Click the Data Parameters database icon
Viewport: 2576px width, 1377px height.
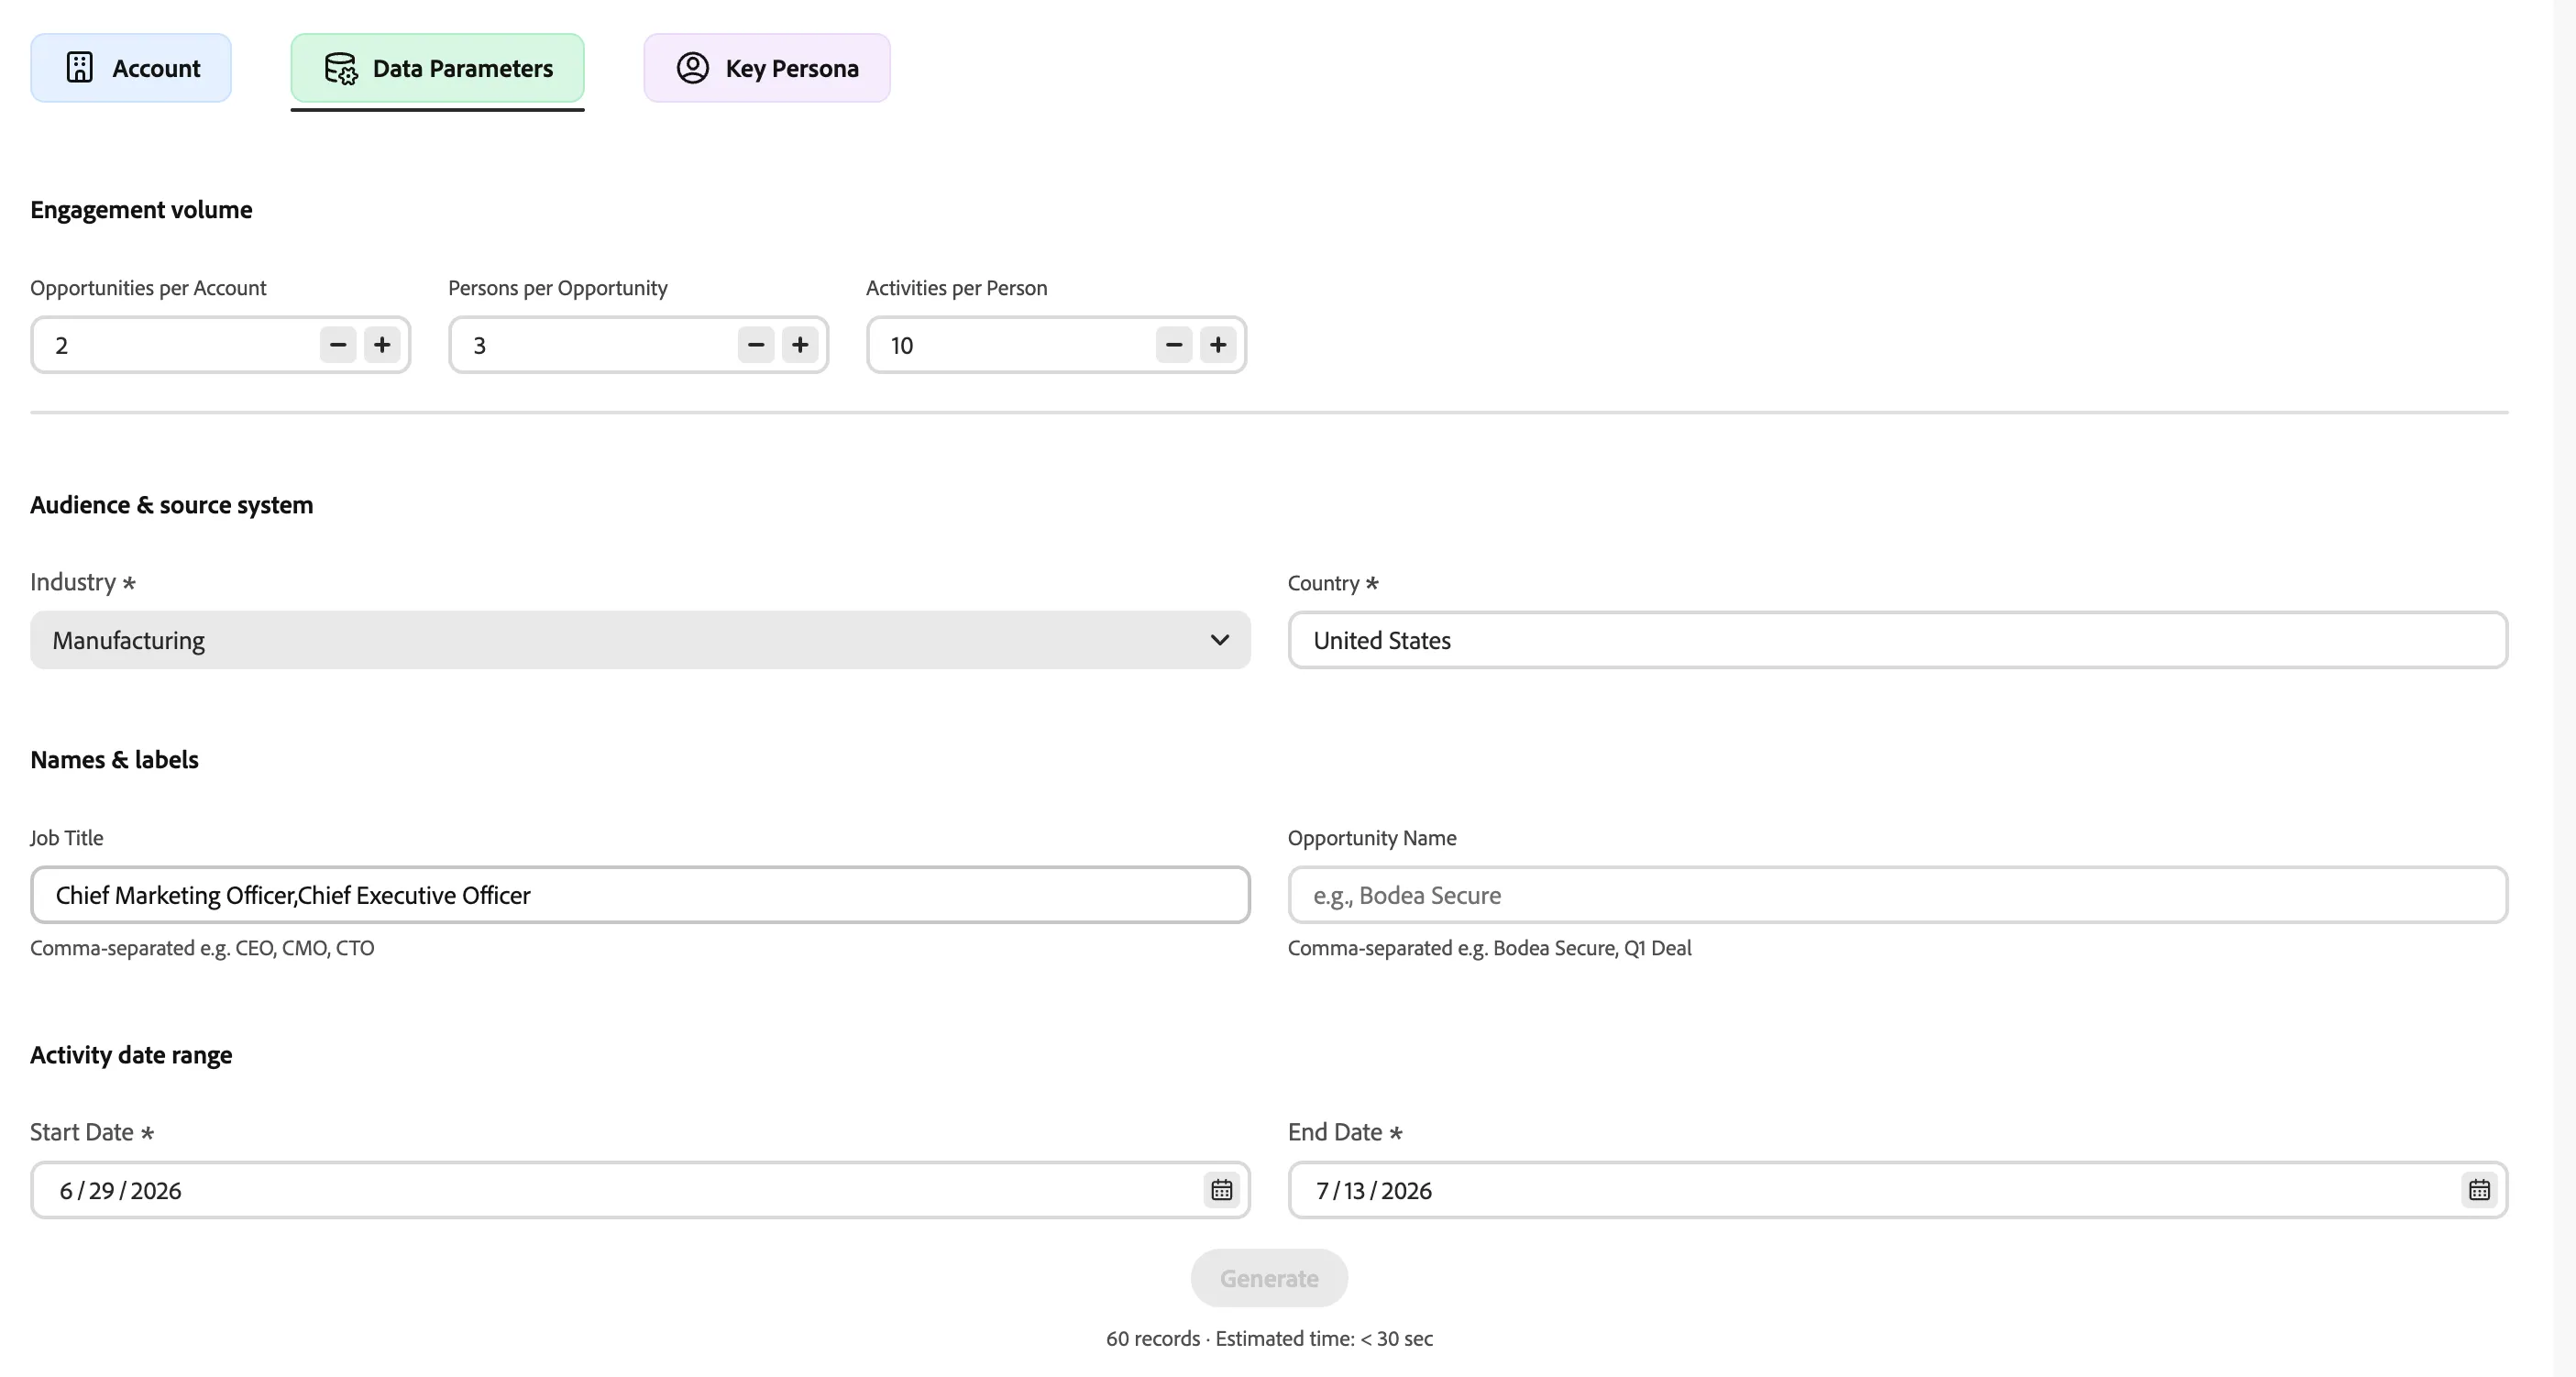(x=341, y=68)
